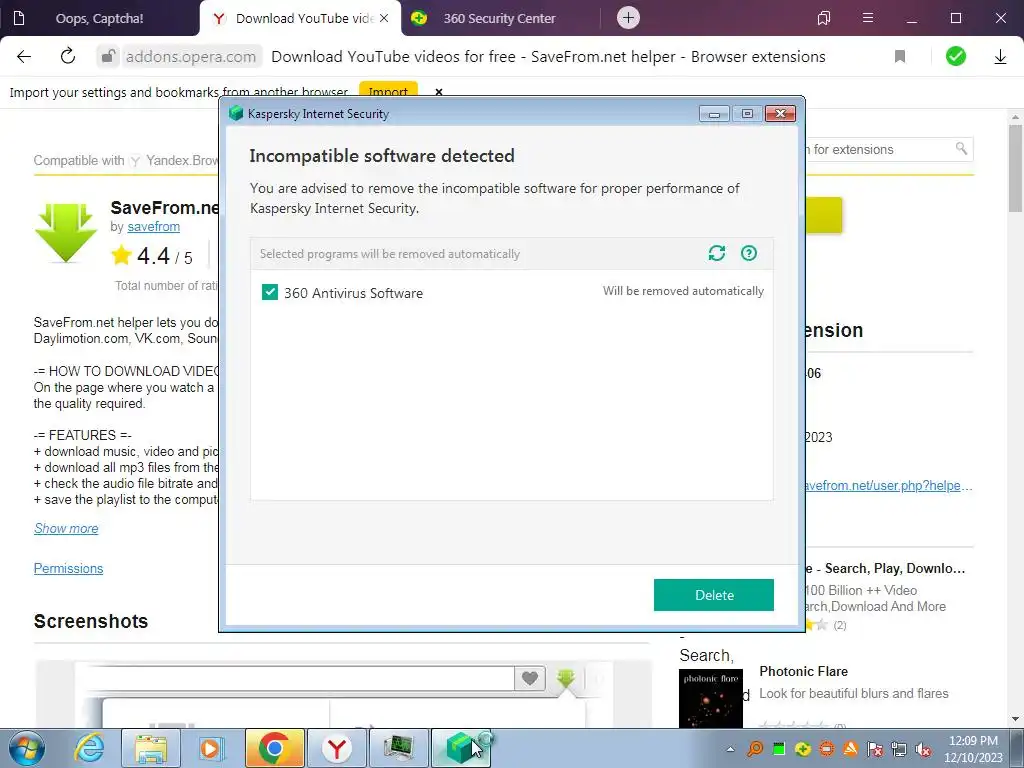This screenshot has width=1024, height=768.
Task: Reload the current page
Action: [x=68, y=56]
